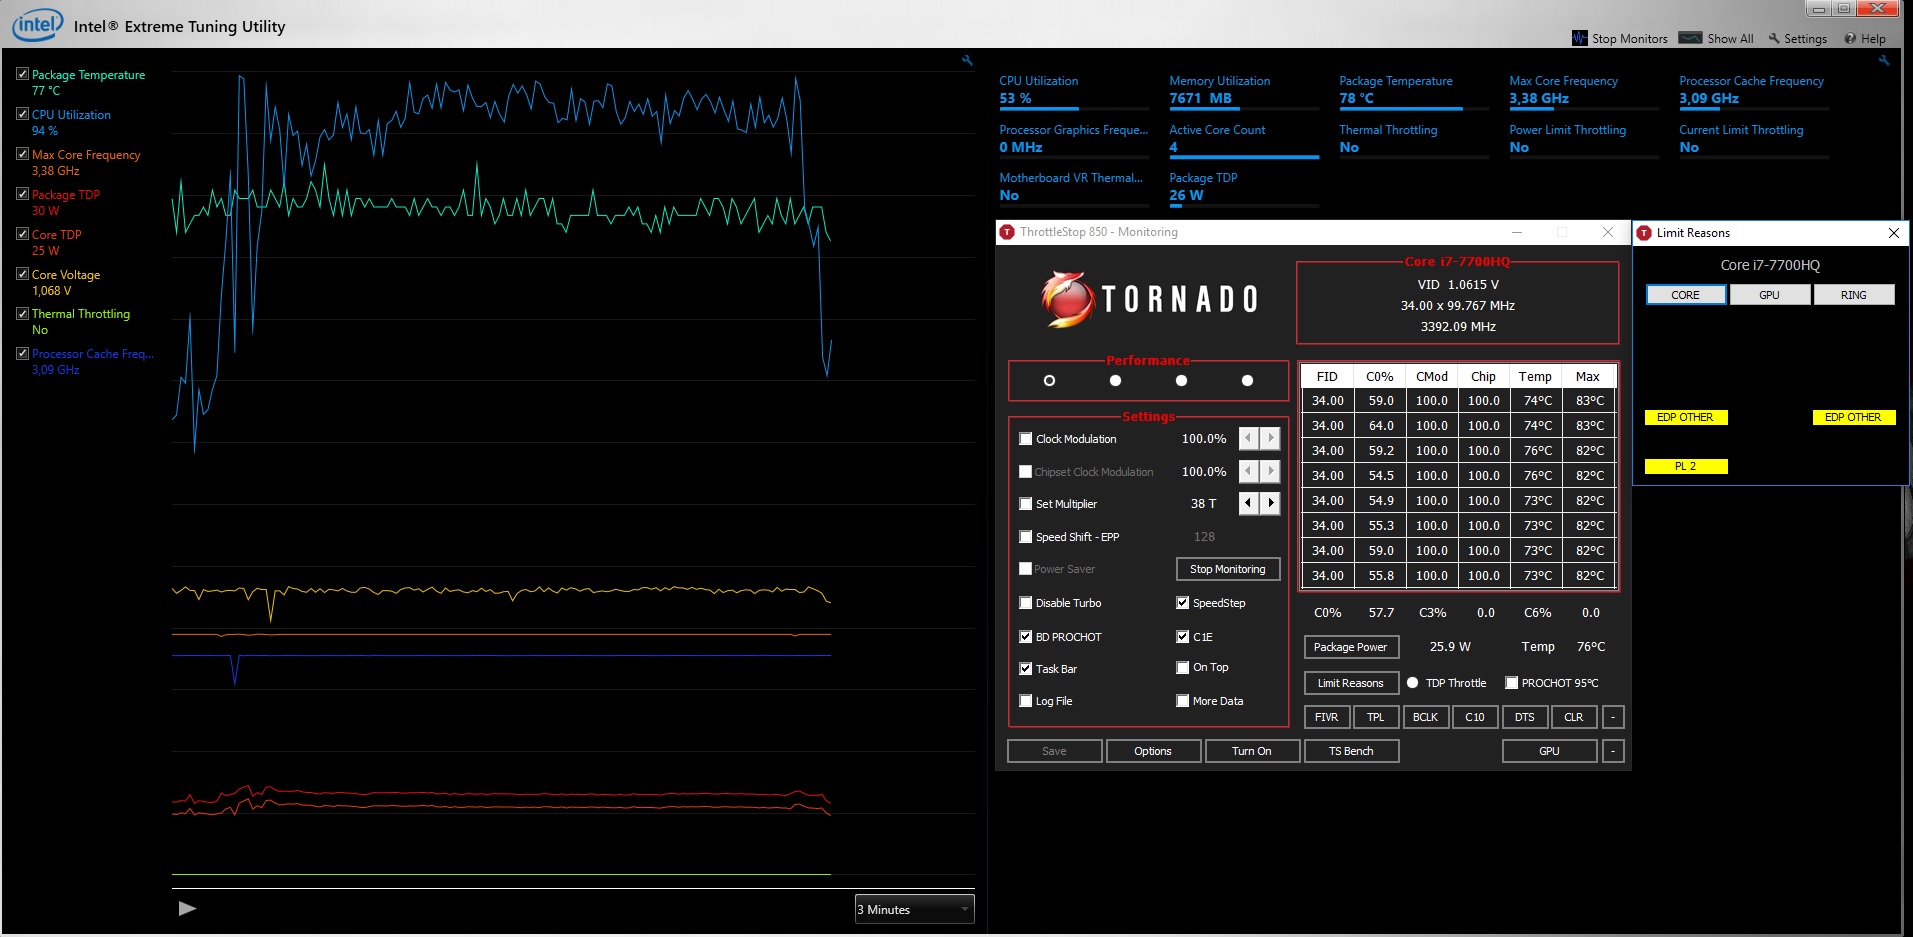Open the Help menu in XTU
This screenshot has width=1913, height=937.
[1865, 38]
